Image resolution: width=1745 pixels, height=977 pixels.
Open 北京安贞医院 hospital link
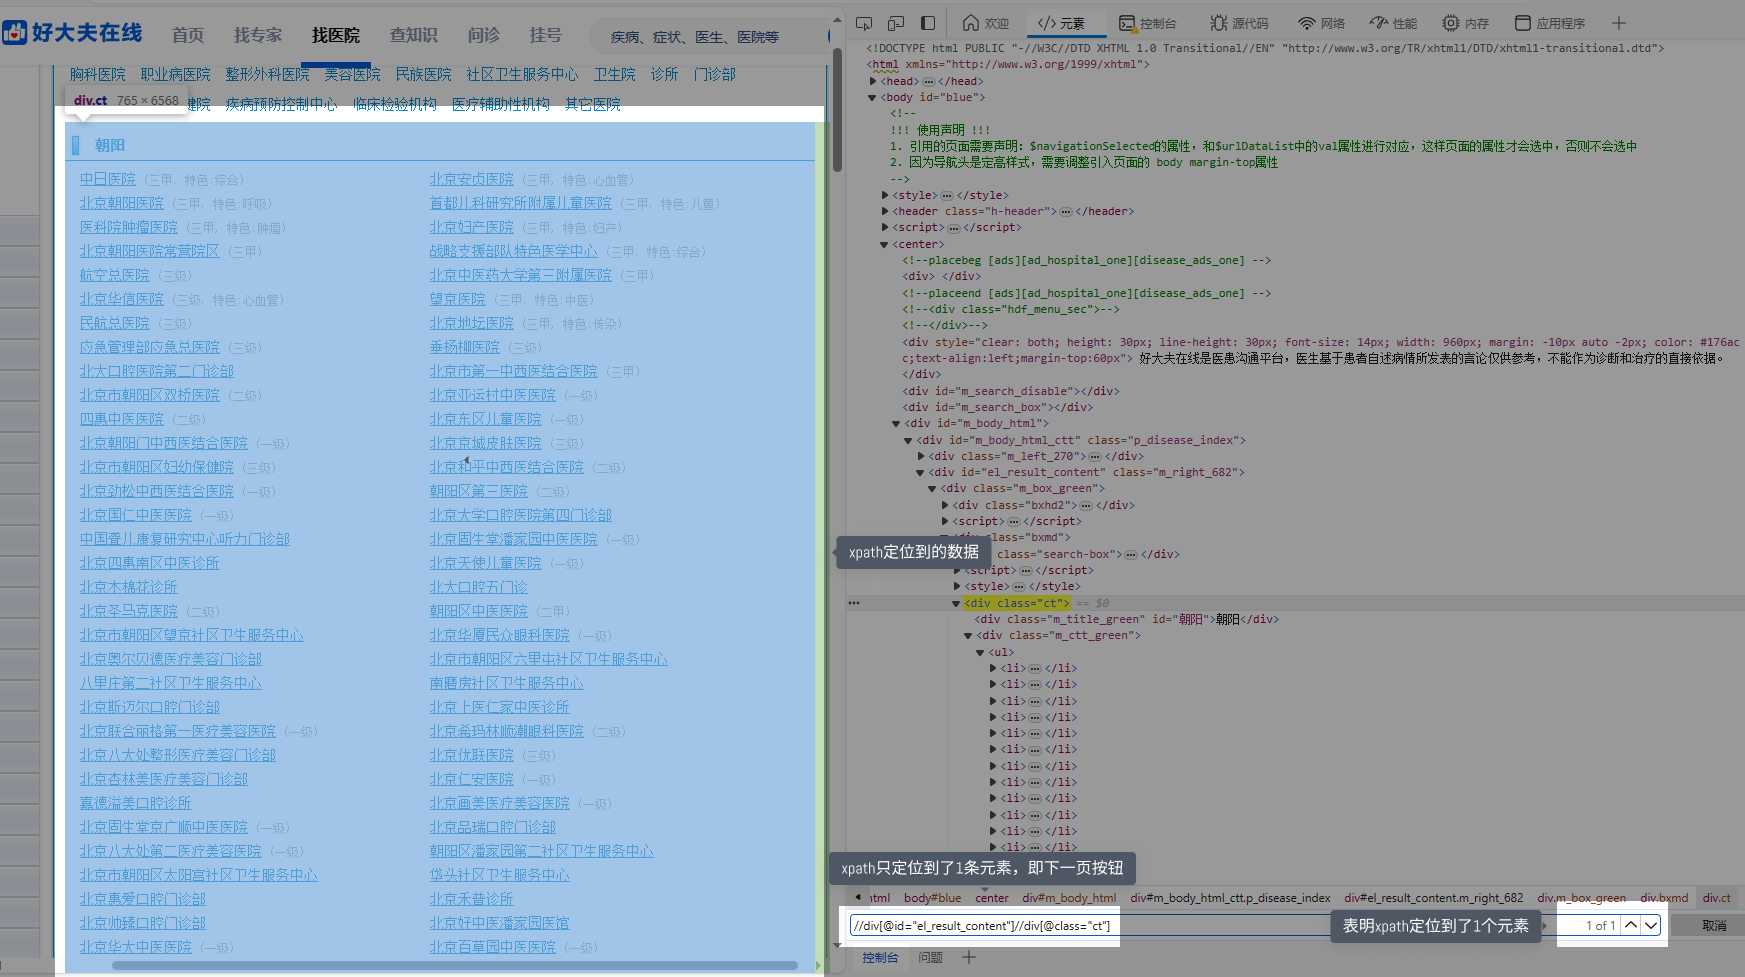[x=472, y=179]
